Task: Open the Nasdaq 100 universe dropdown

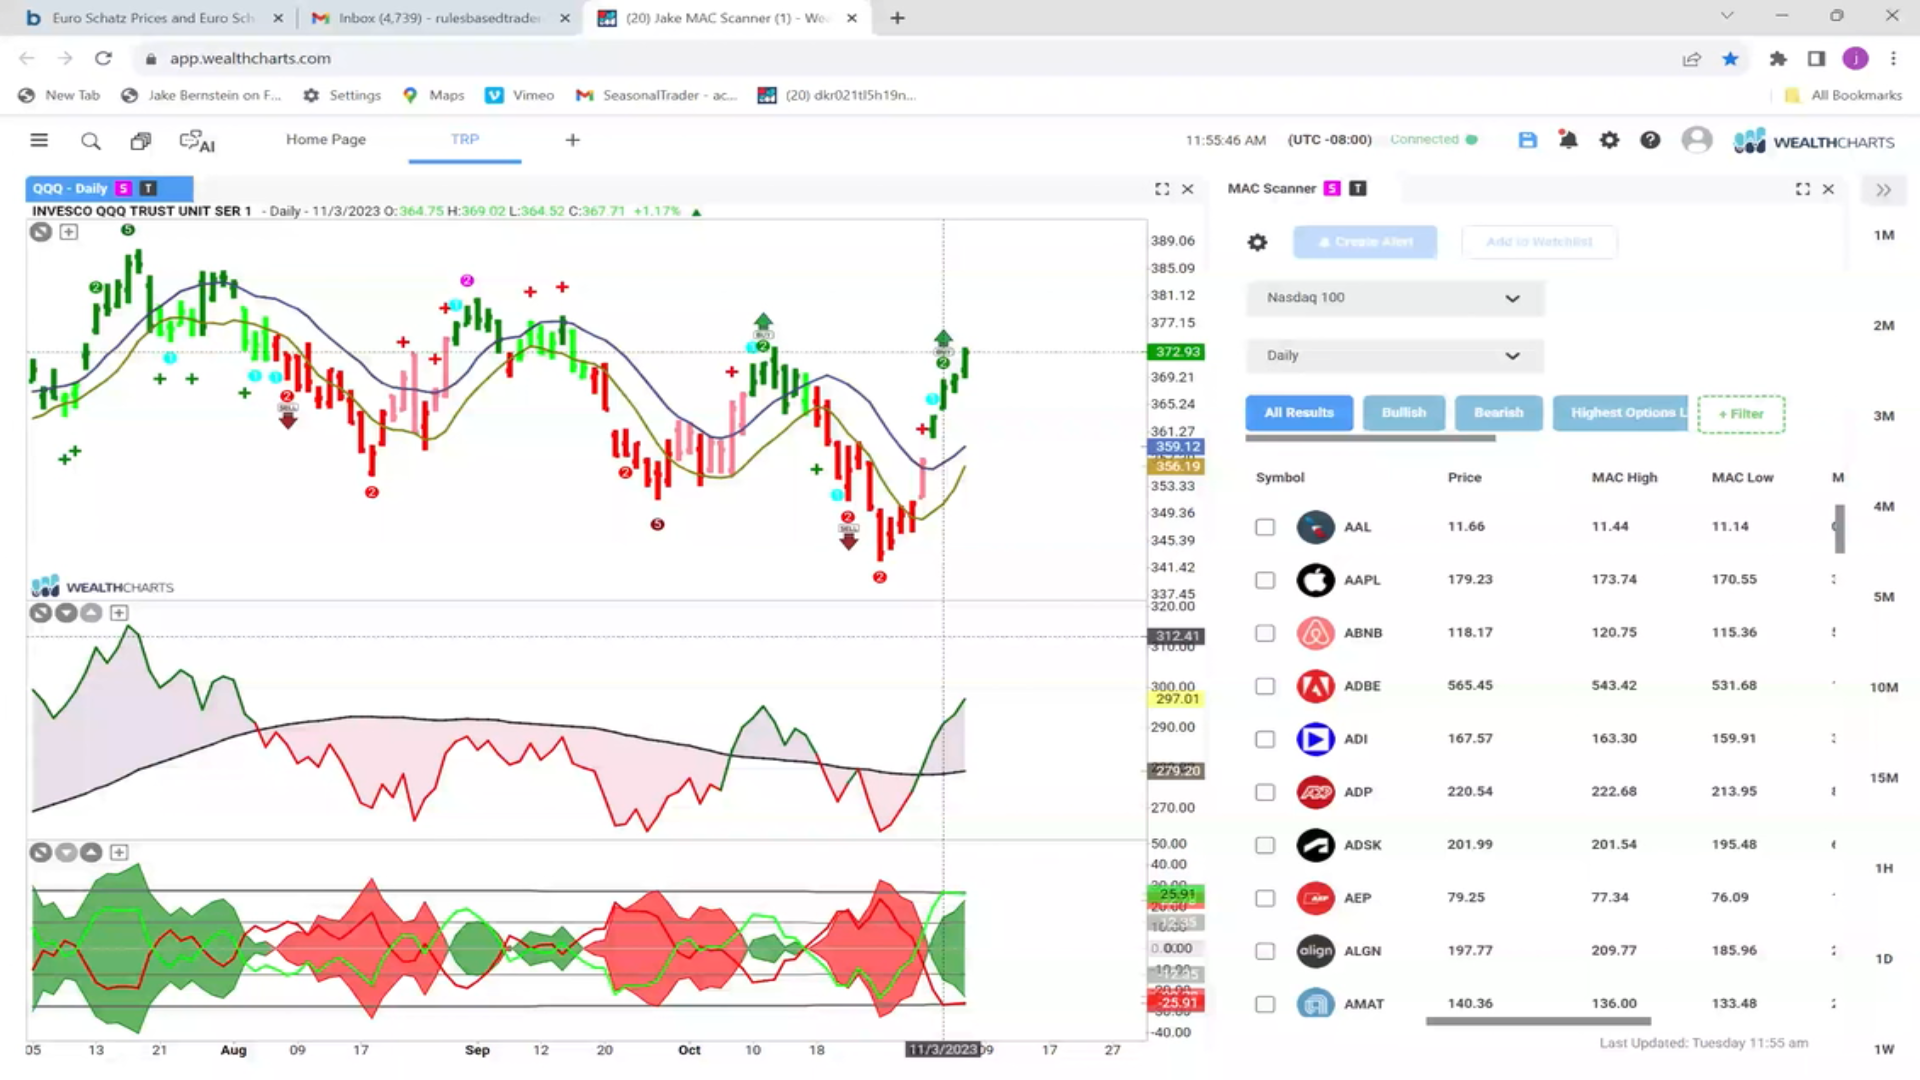Action: click(1394, 298)
